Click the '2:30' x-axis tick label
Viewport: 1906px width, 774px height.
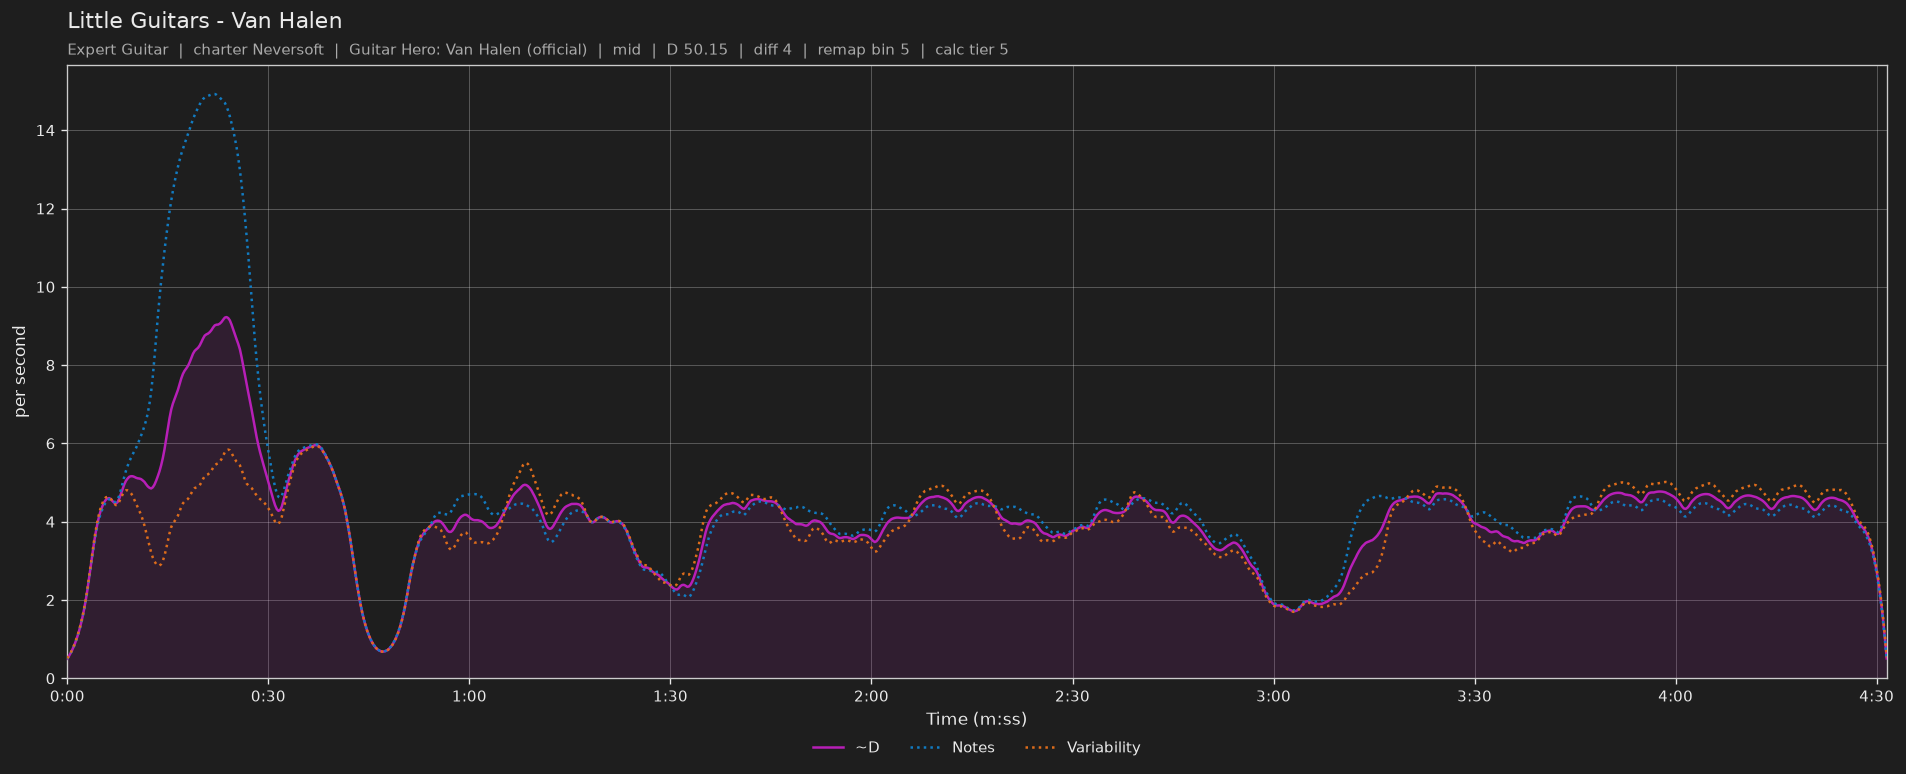(x=1072, y=696)
